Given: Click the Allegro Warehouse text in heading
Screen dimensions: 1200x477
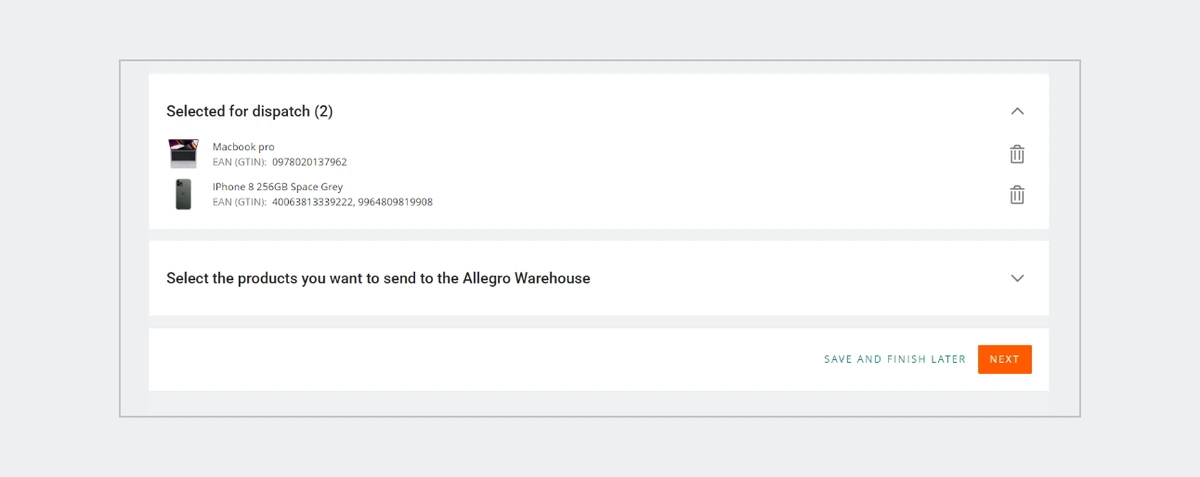Looking at the screenshot, I should (526, 278).
